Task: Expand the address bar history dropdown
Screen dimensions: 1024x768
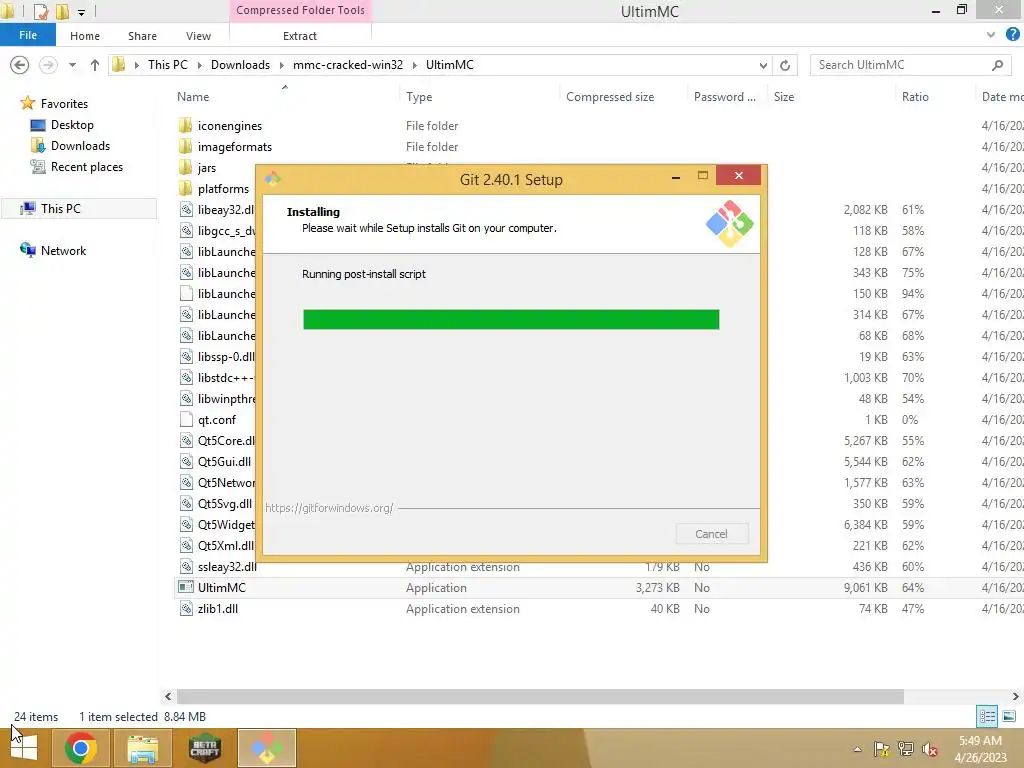Action: (x=763, y=65)
